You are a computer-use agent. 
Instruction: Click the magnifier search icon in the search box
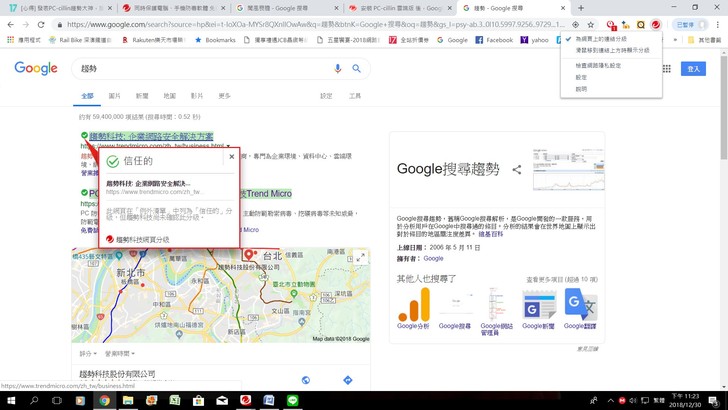pyautogui.click(x=356, y=68)
